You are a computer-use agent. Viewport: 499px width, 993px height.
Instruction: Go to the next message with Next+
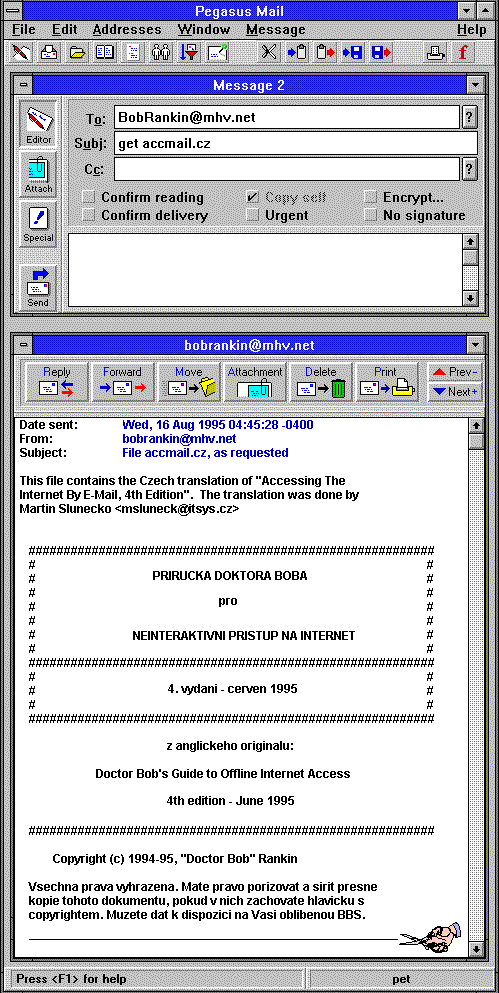click(x=455, y=392)
